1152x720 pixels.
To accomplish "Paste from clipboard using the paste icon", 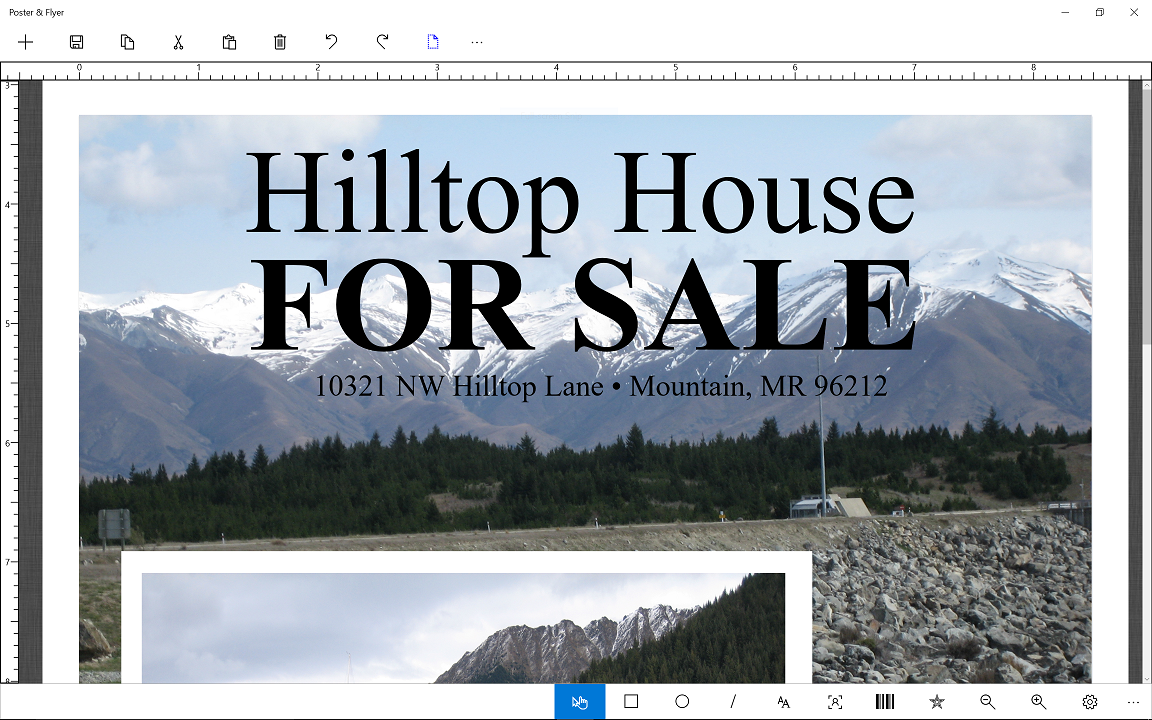I will 229,42.
